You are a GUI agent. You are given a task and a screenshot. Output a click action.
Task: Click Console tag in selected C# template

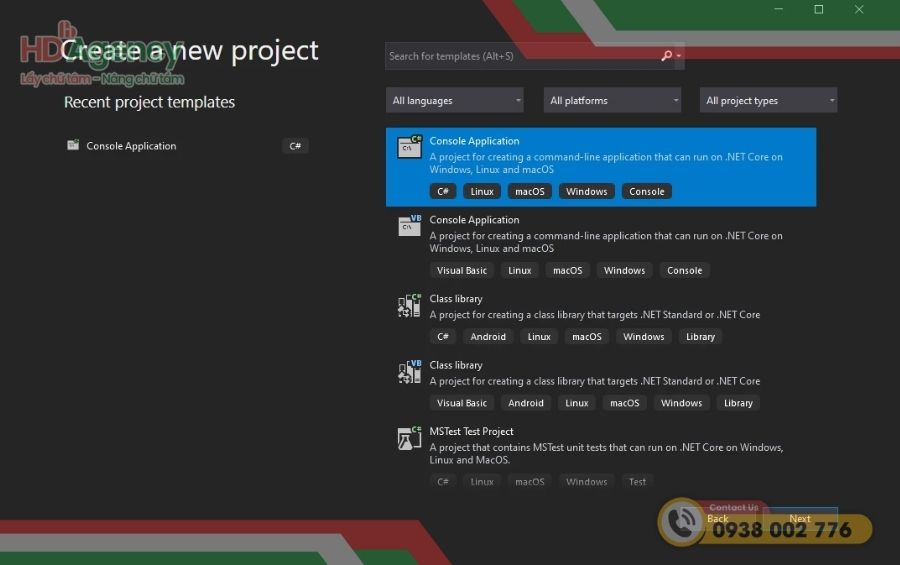click(x=647, y=191)
